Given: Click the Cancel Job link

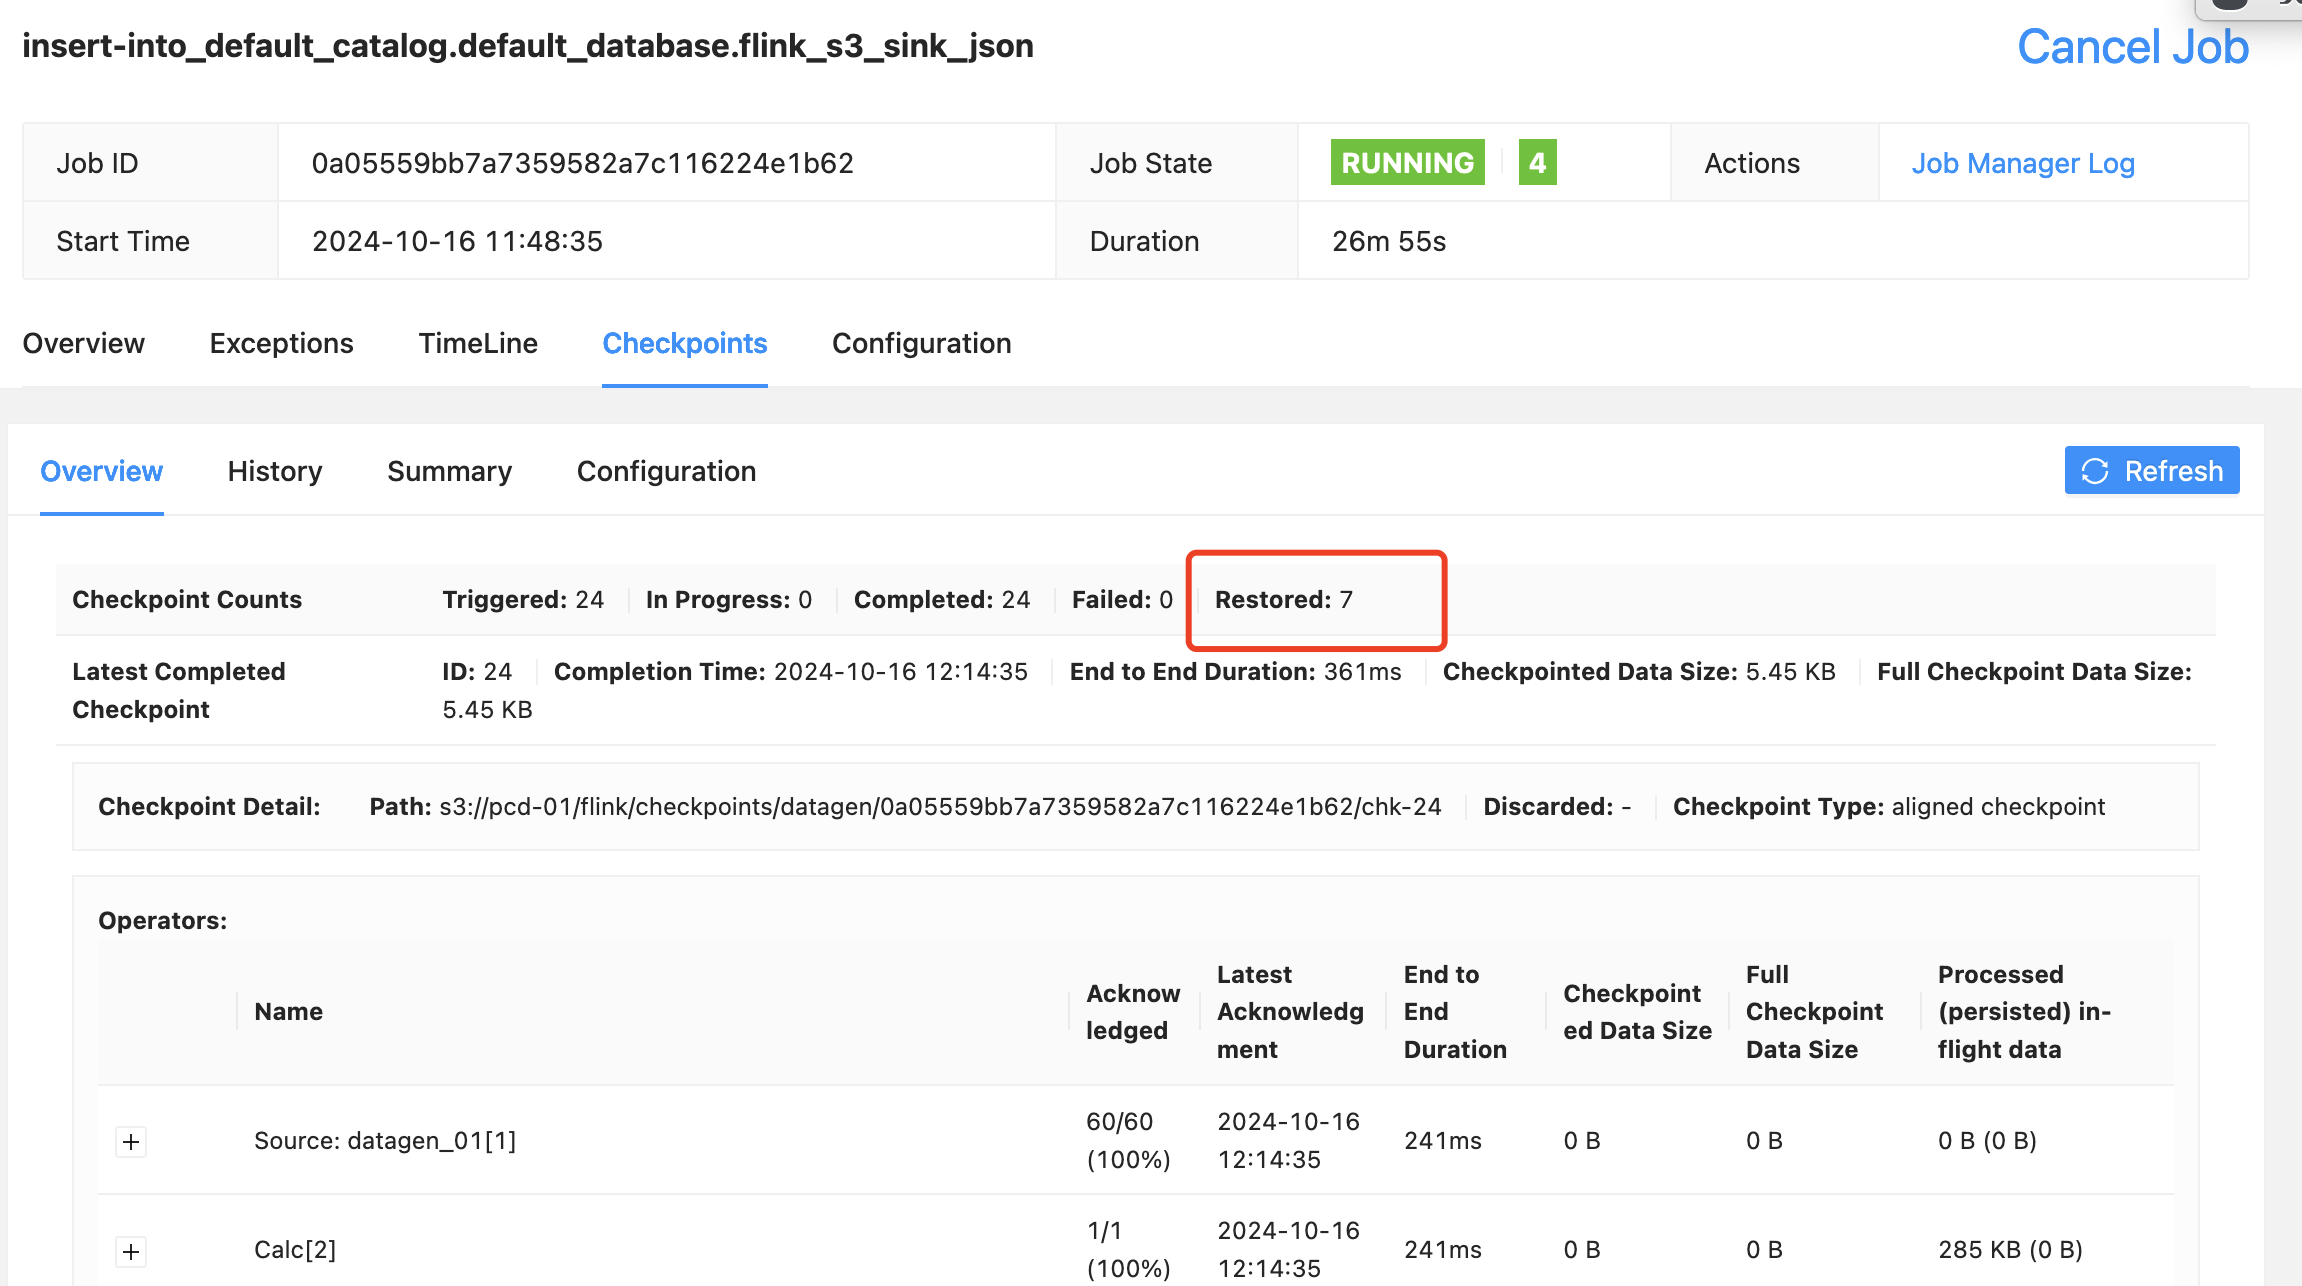Looking at the screenshot, I should pos(2132,47).
